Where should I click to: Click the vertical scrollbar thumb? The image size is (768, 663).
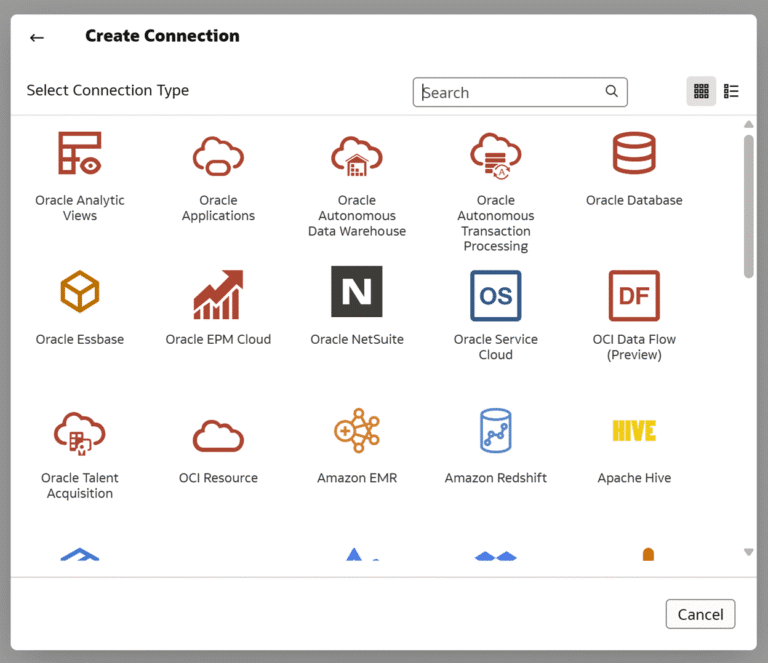coord(748,207)
